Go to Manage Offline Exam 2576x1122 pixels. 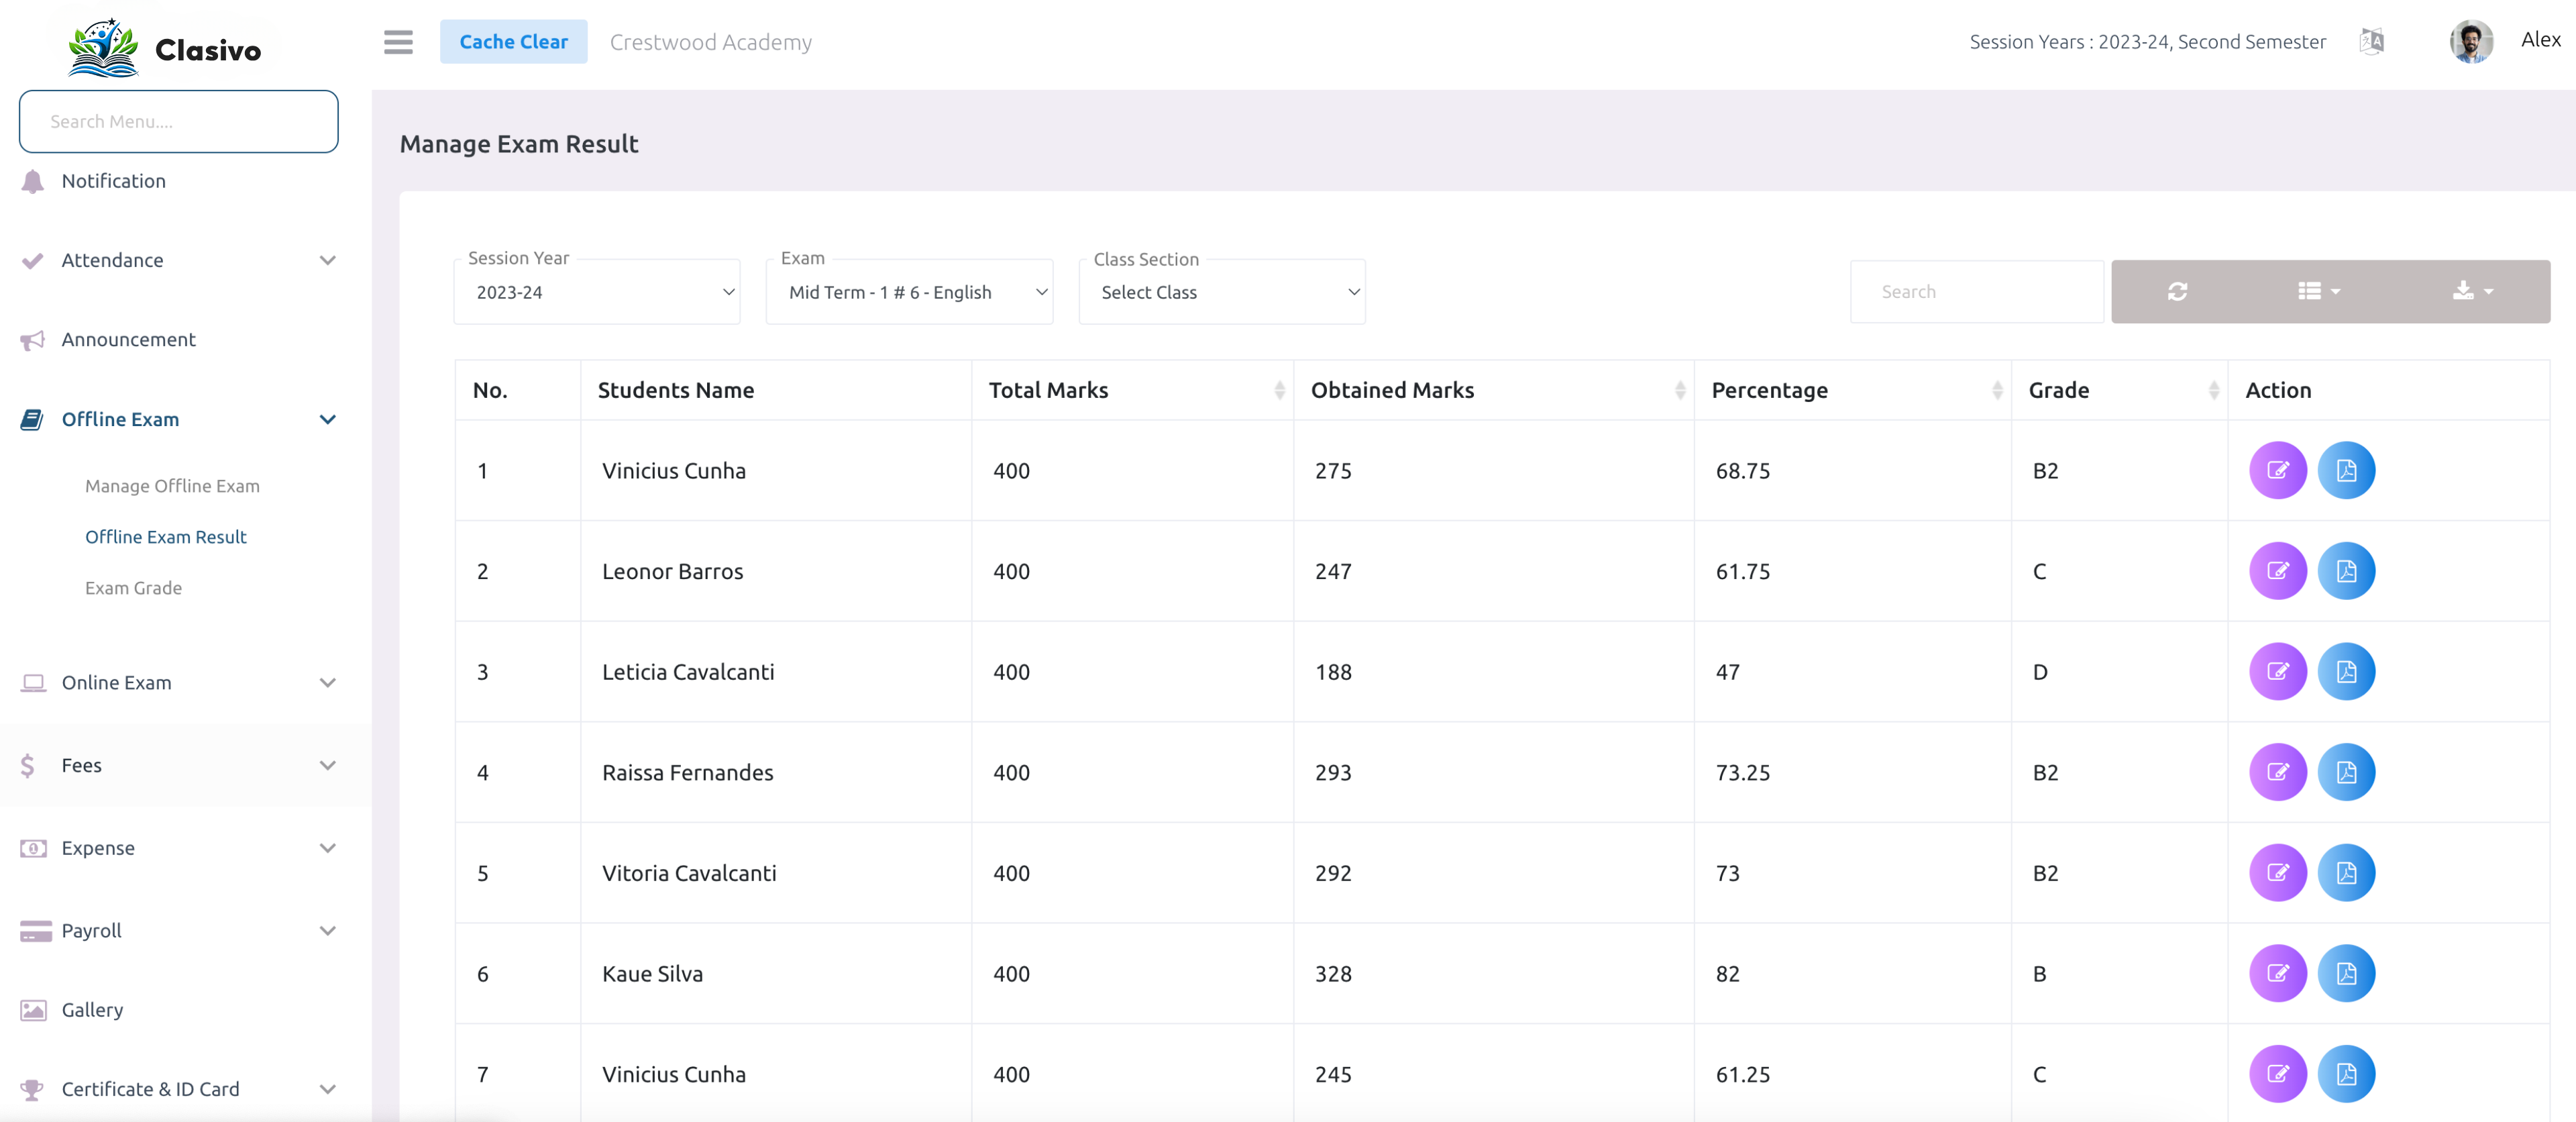tap(172, 486)
